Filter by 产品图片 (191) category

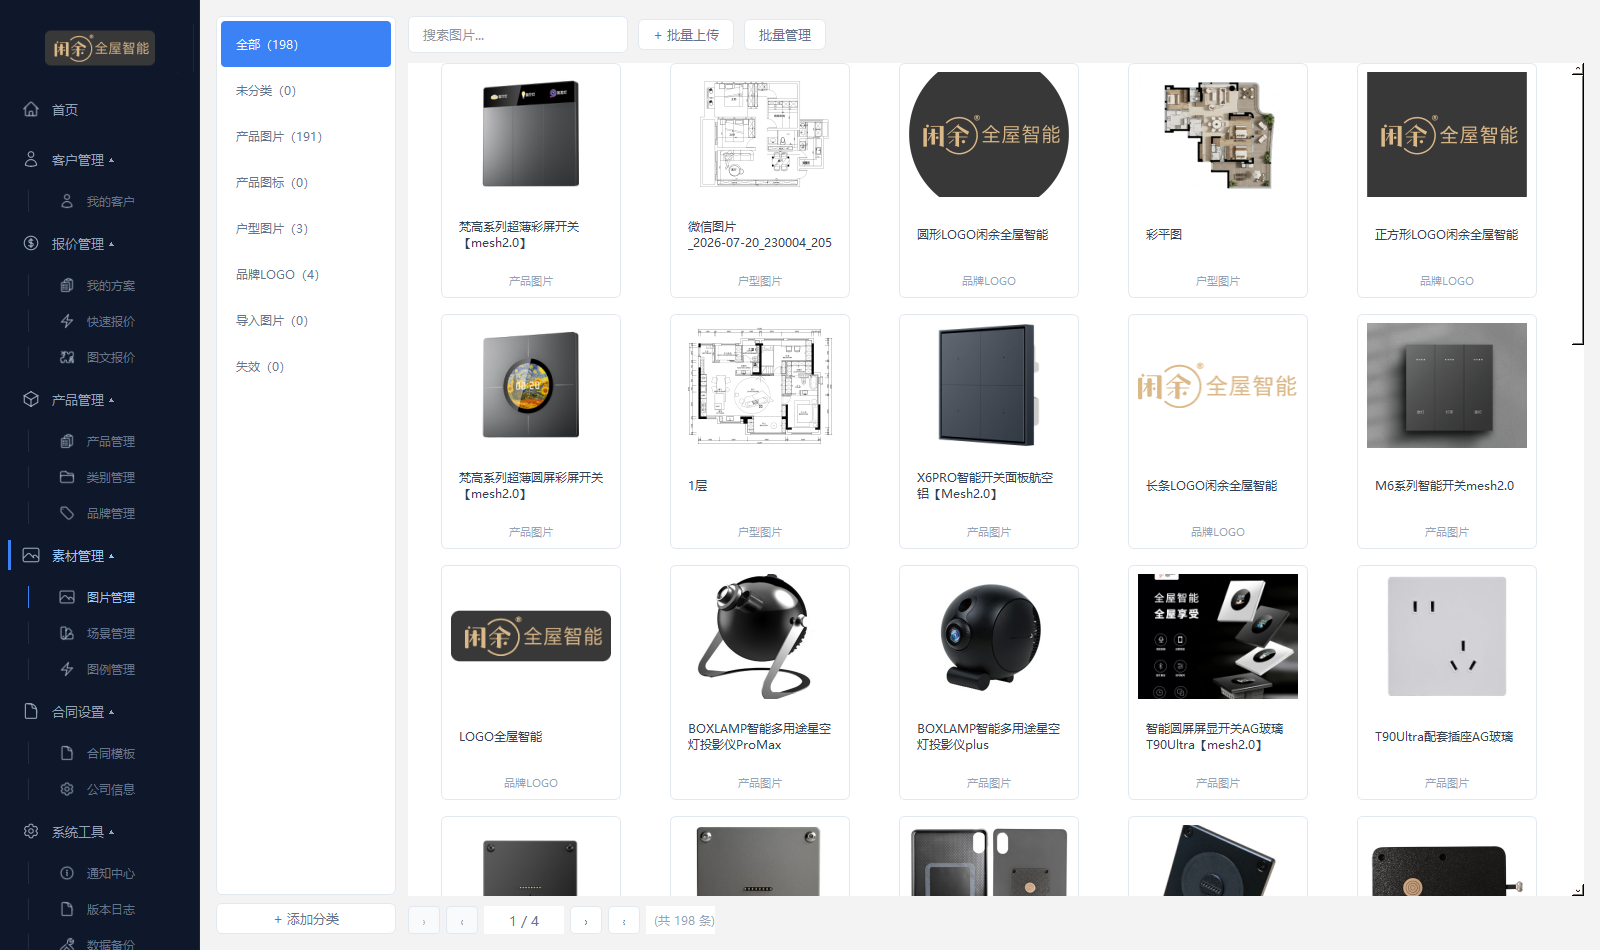click(x=306, y=136)
